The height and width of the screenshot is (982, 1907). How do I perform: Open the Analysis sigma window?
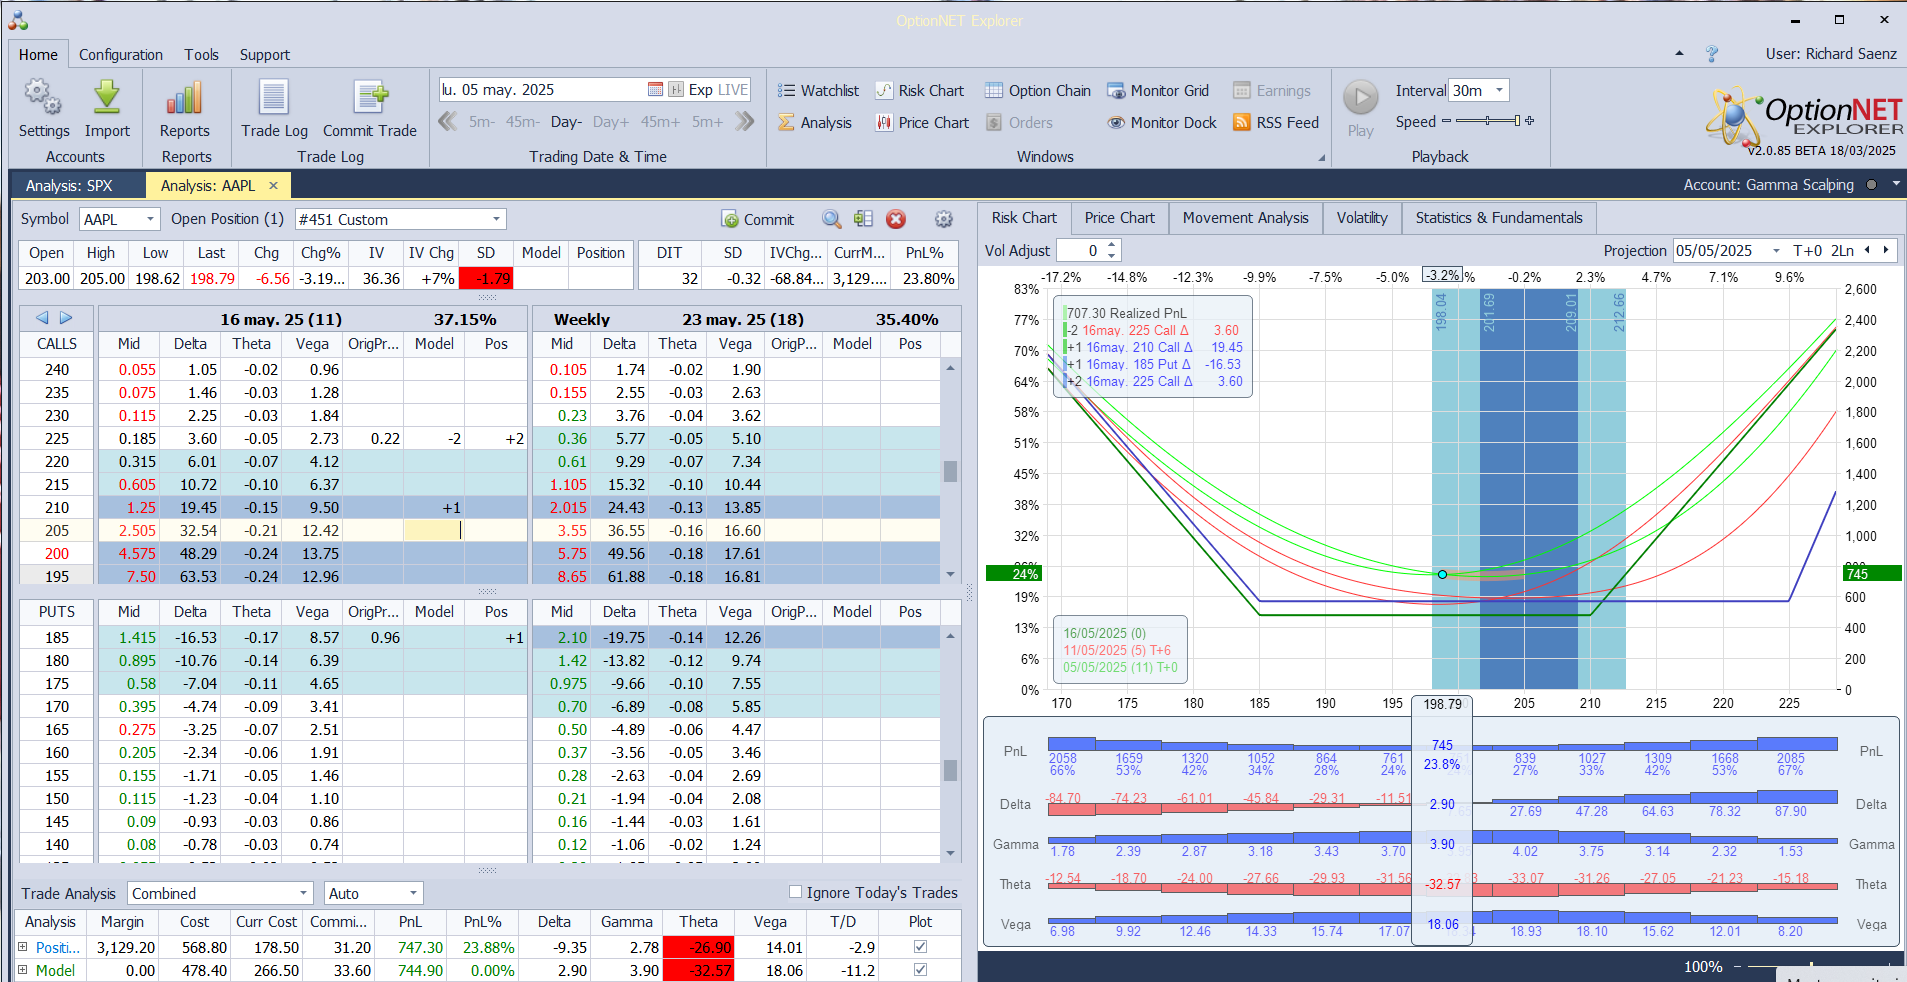point(815,122)
